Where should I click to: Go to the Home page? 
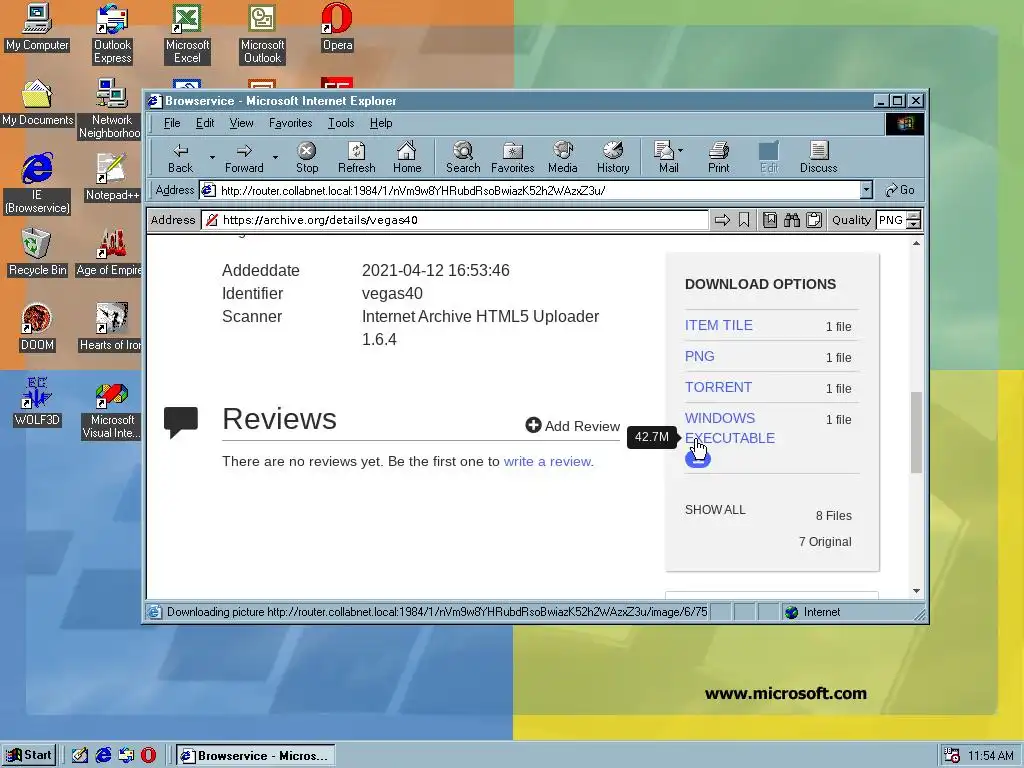click(x=406, y=157)
